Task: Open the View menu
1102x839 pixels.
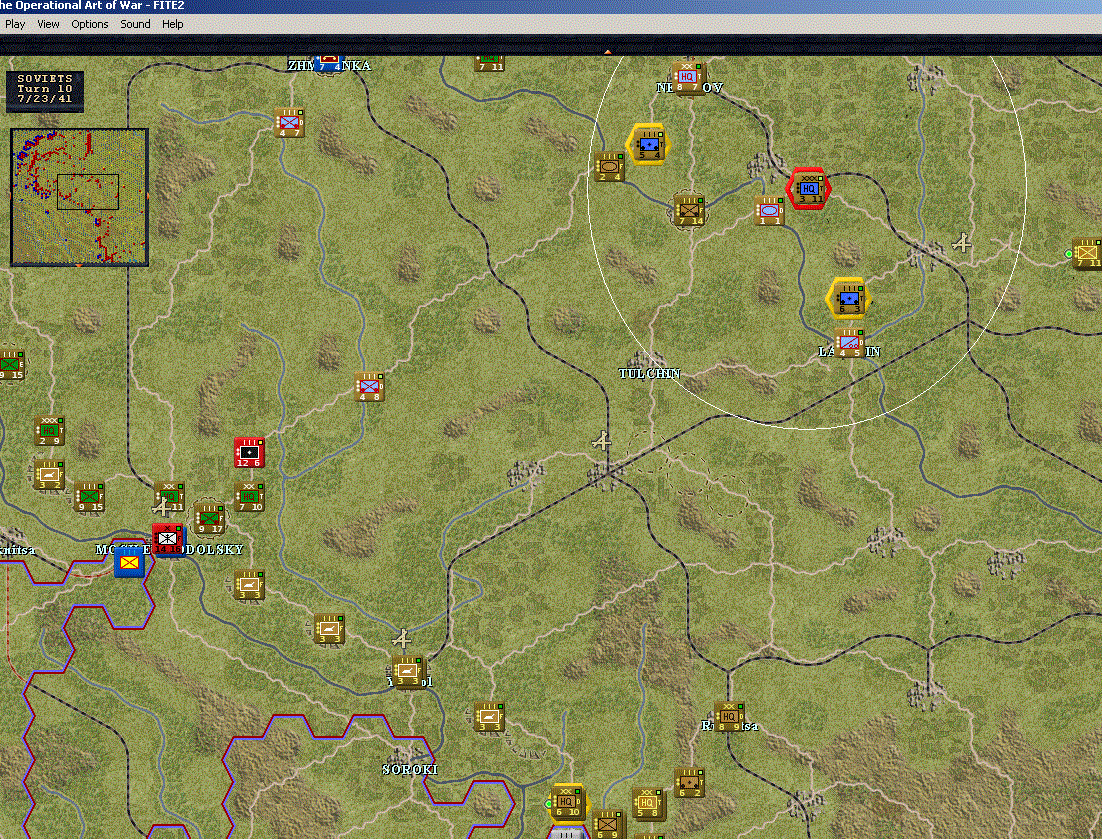Action: coord(48,24)
